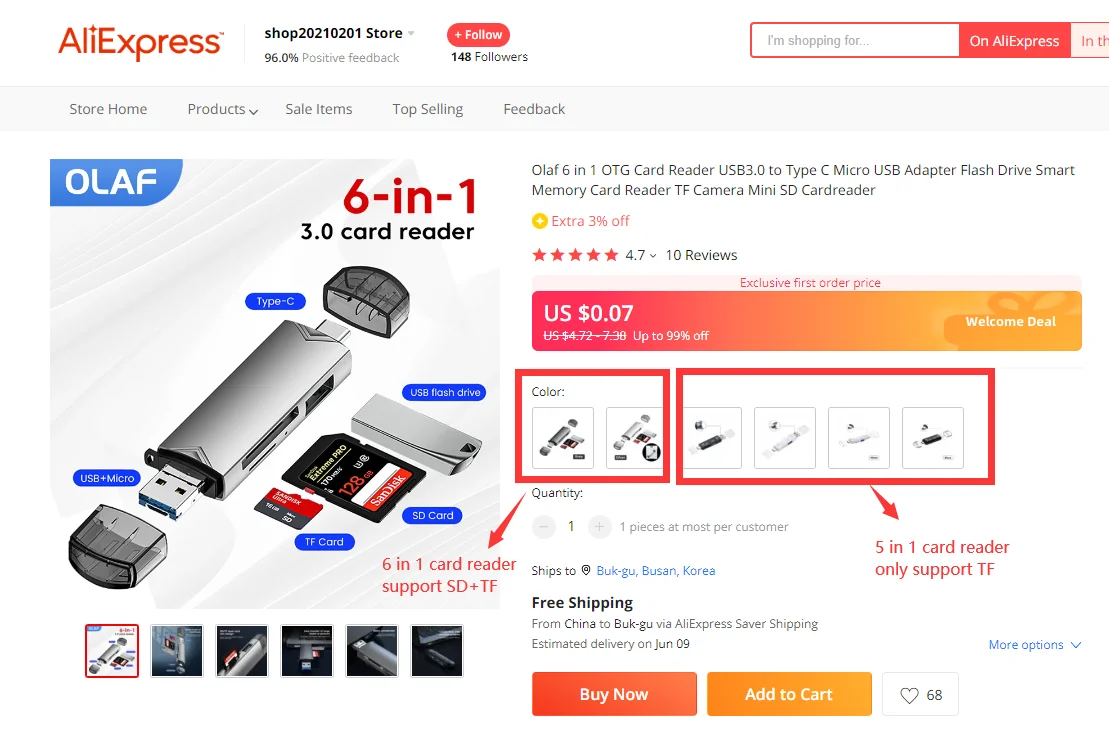Open the Sale Items tab
Image resolution: width=1109 pixels, height=736 pixels.
point(319,109)
